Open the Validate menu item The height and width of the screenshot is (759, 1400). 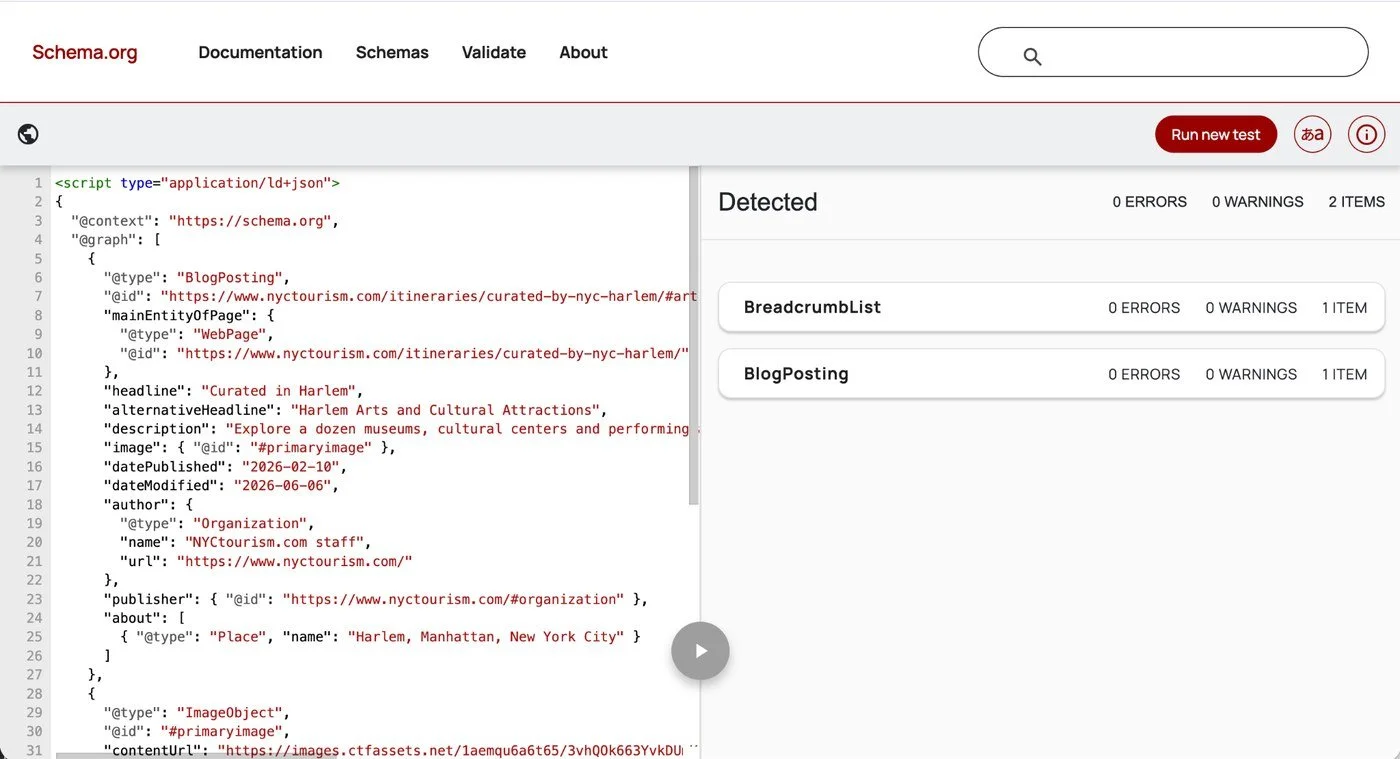pyautogui.click(x=494, y=53)
